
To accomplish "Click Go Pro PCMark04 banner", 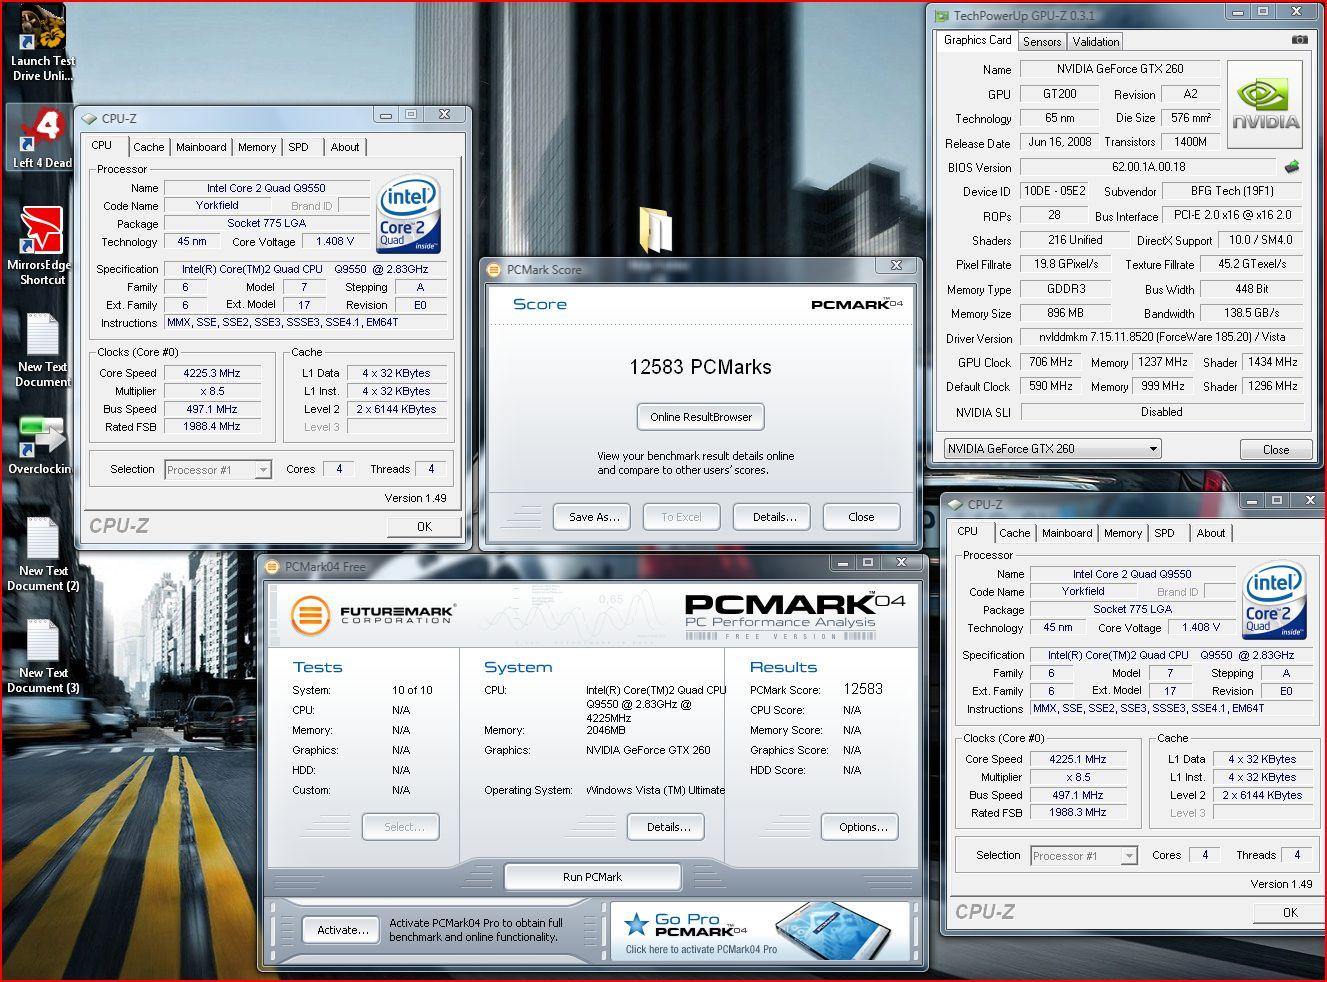I will coord(761,931).
